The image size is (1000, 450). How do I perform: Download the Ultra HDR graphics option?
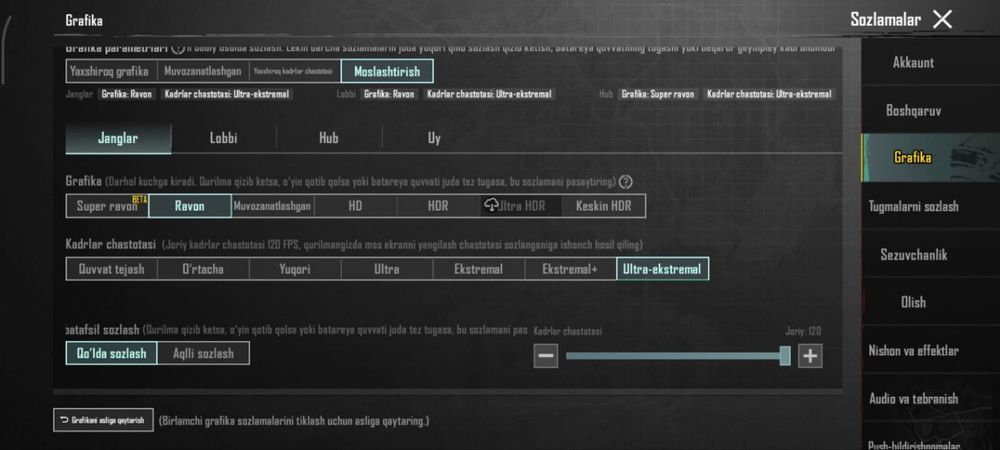(x=521, y=206)
